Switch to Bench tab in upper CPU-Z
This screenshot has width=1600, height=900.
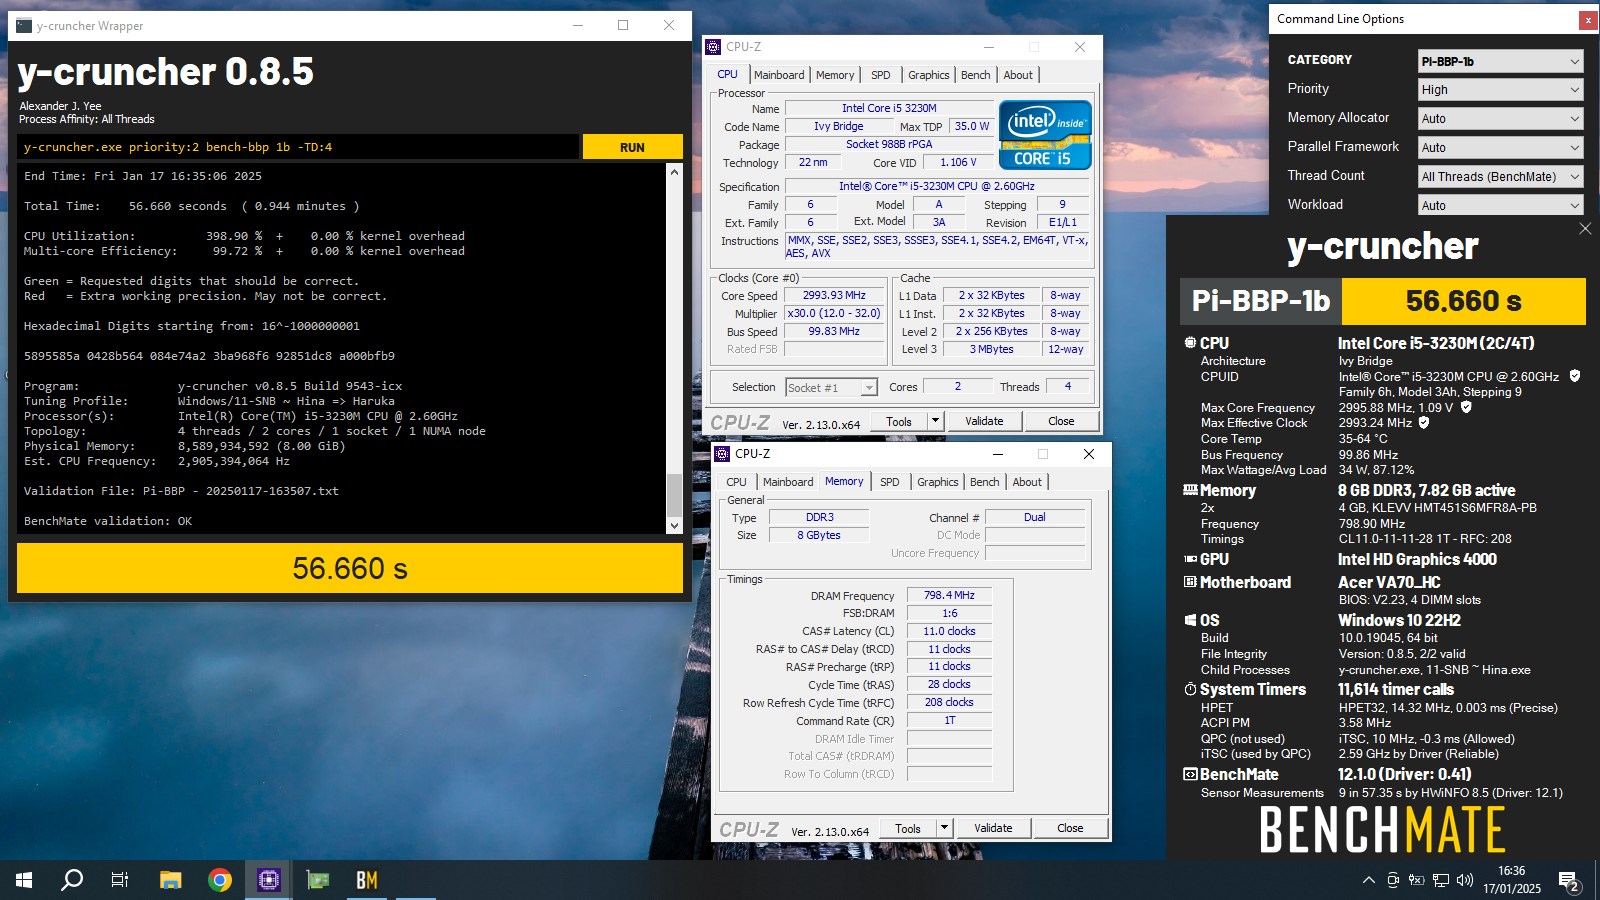976,75
